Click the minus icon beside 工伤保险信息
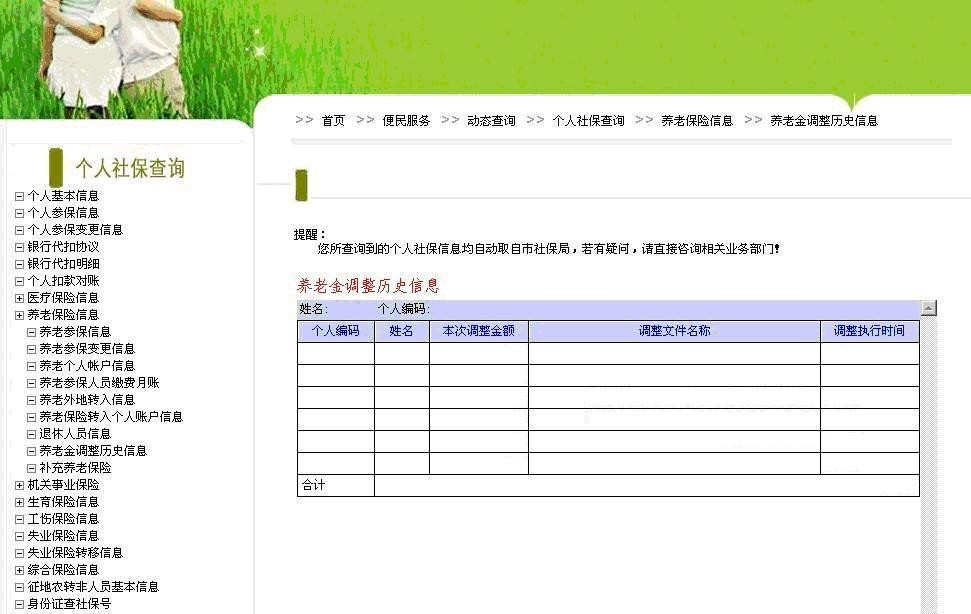971x614 pixels. pyautogui.click(x=19, y=519)
